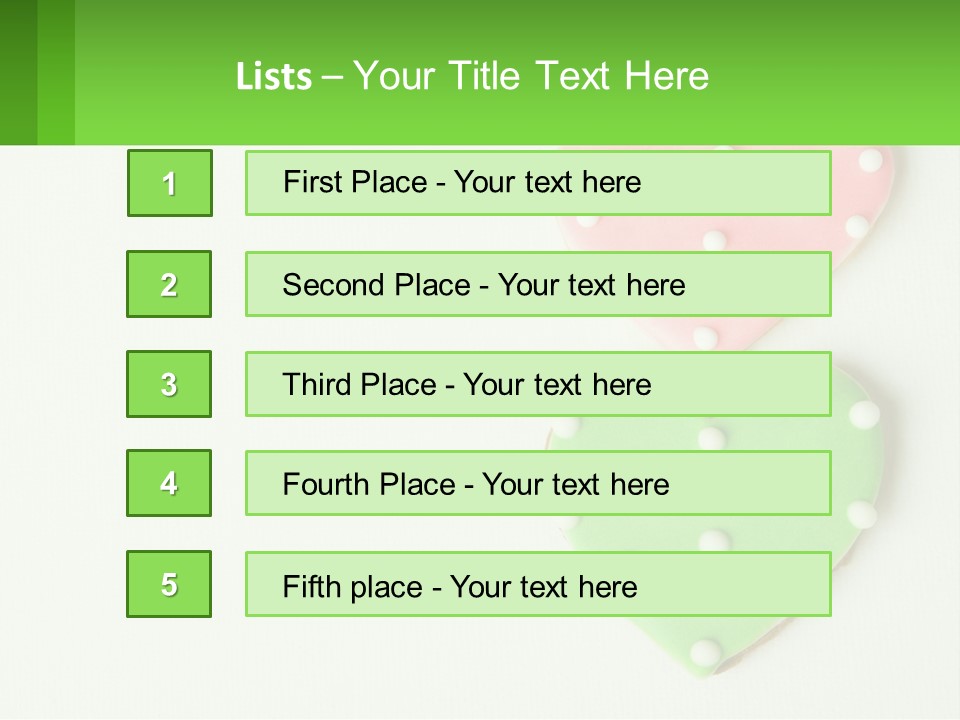Click the bold word Lists in title
The height and width of the screenshot is (720, 960).
[x=274, y=77]
